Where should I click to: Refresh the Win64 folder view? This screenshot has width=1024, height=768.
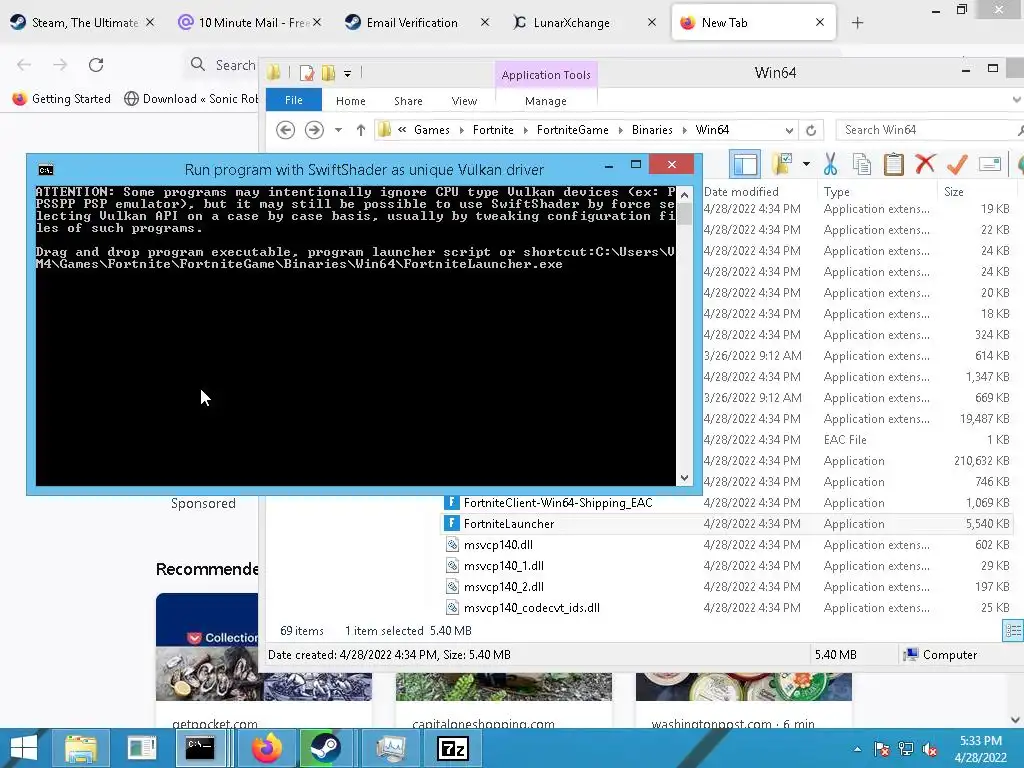(x=811, y=130)
